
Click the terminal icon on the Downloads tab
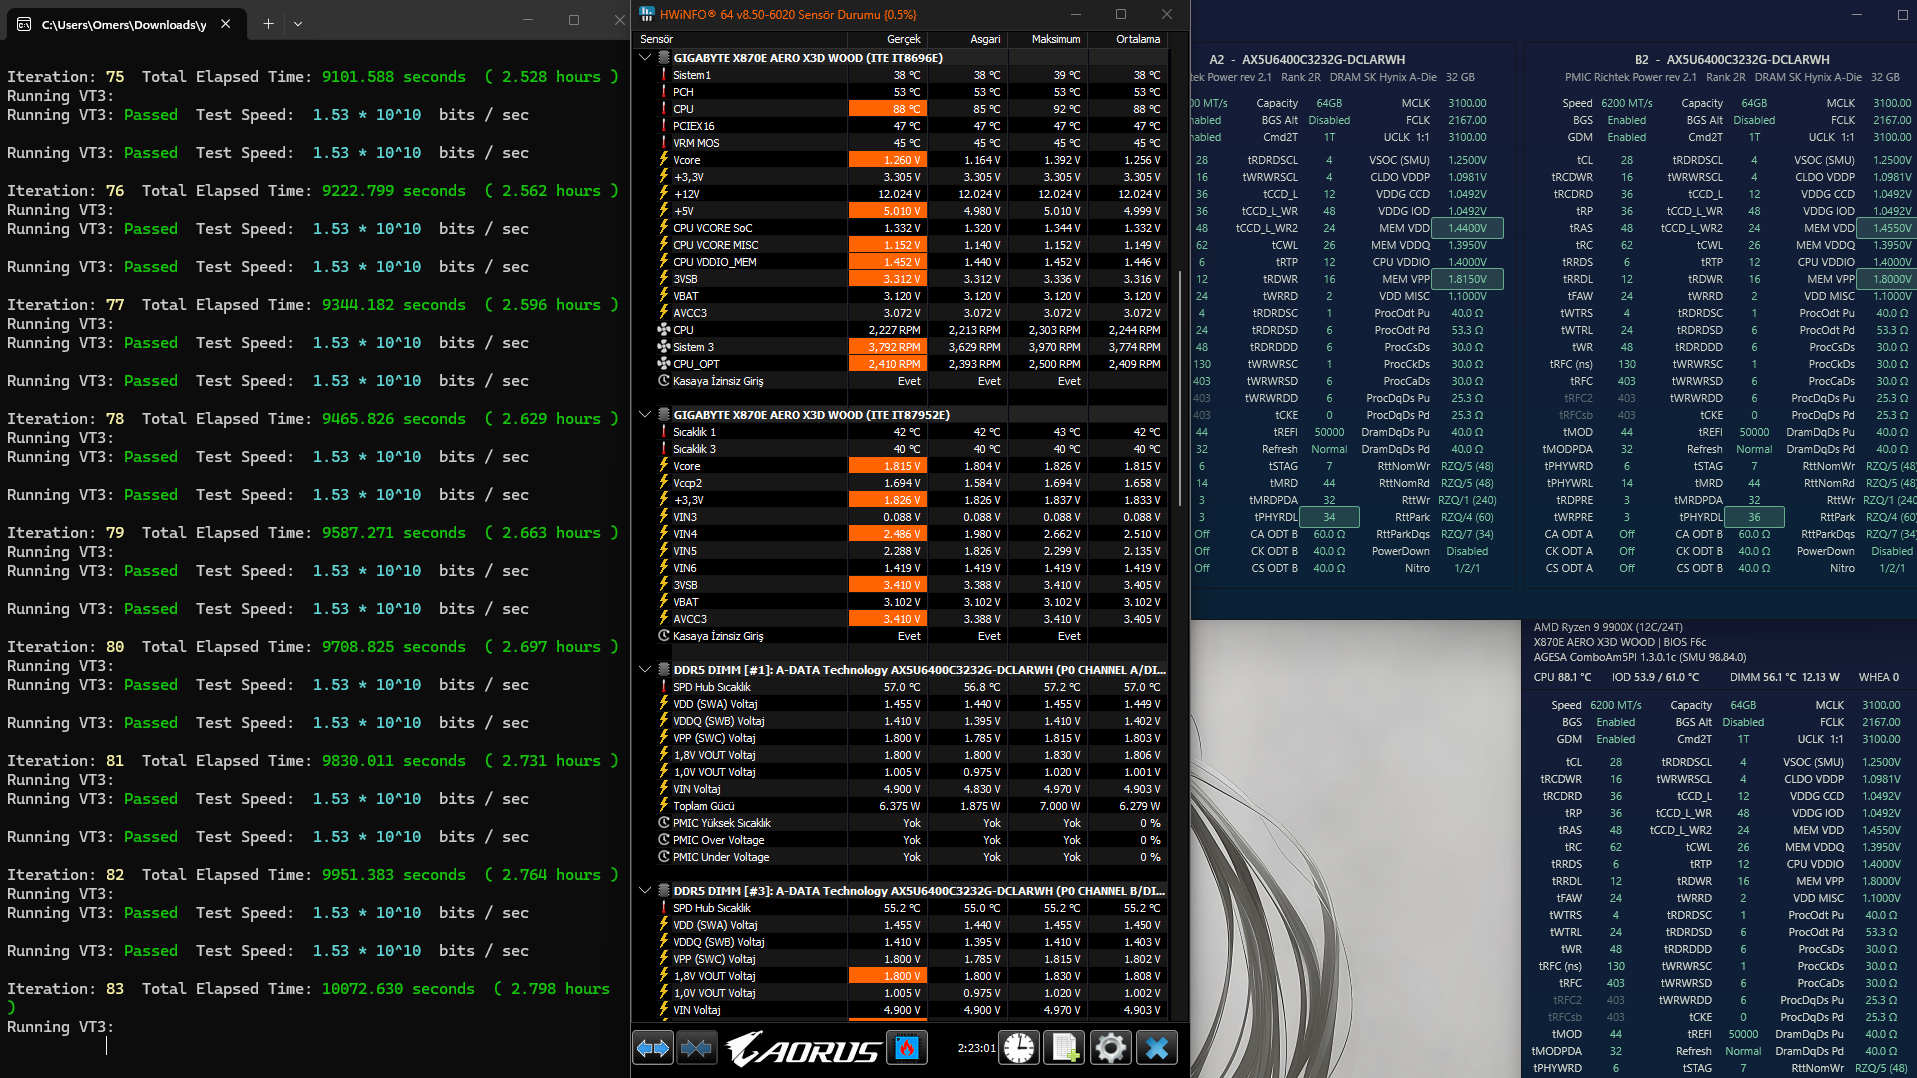click(x=24, y=24)
